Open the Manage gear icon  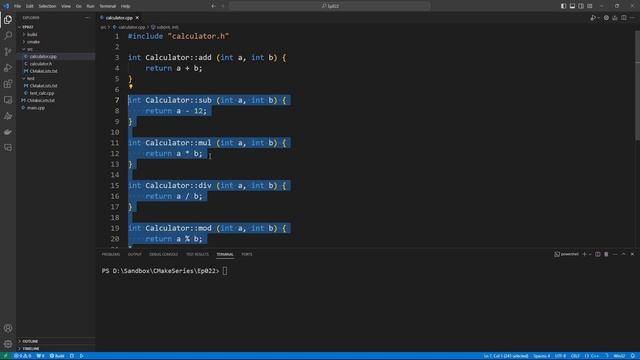click(x=8, y=344)
